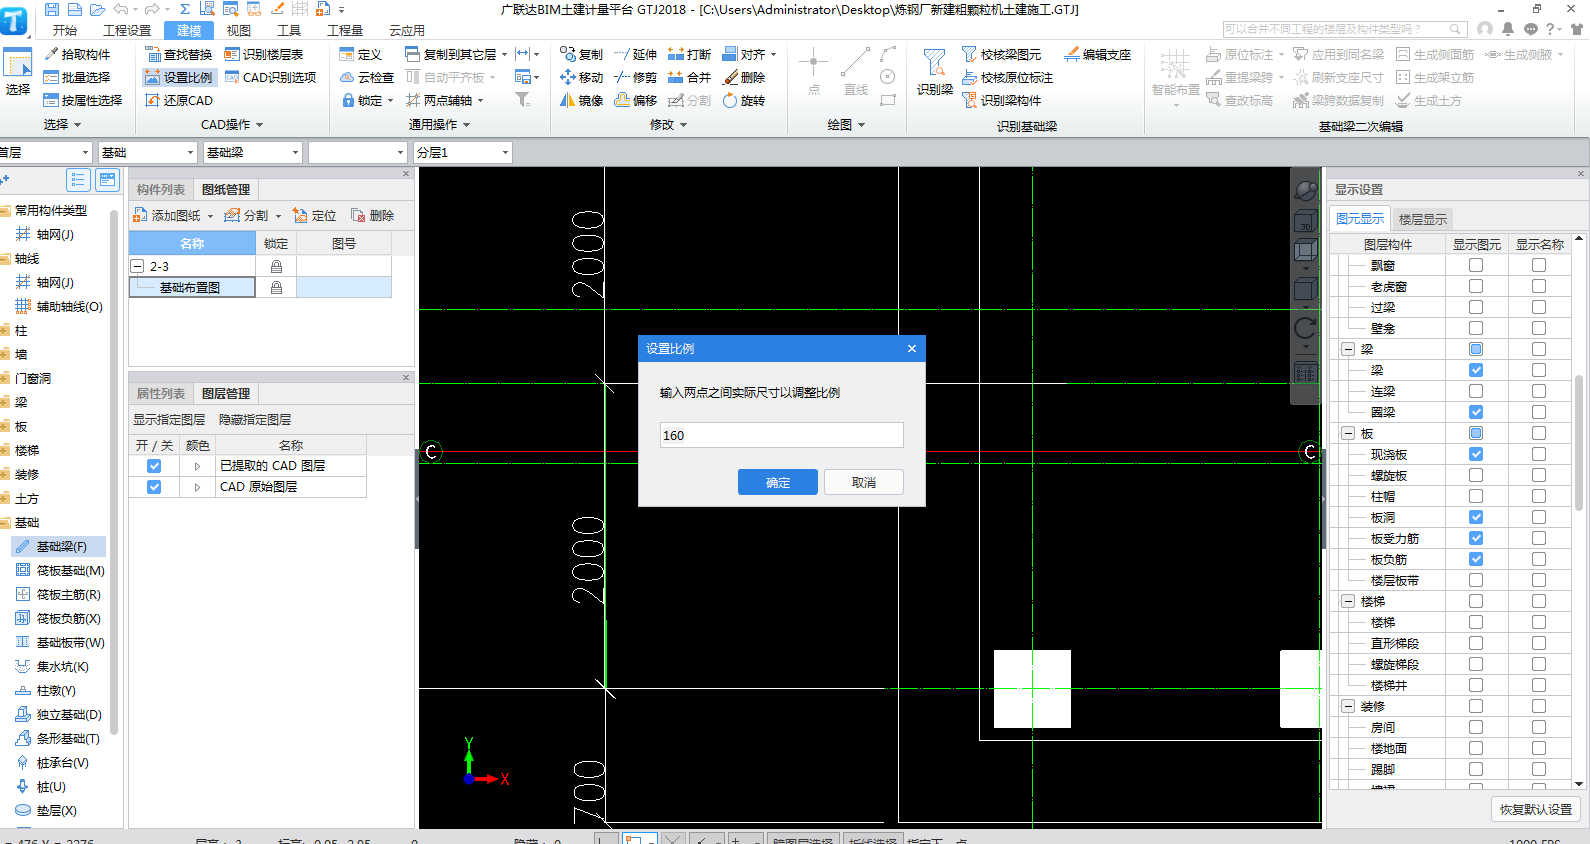Open CAD识别选项 recognition options

(270, 77)
